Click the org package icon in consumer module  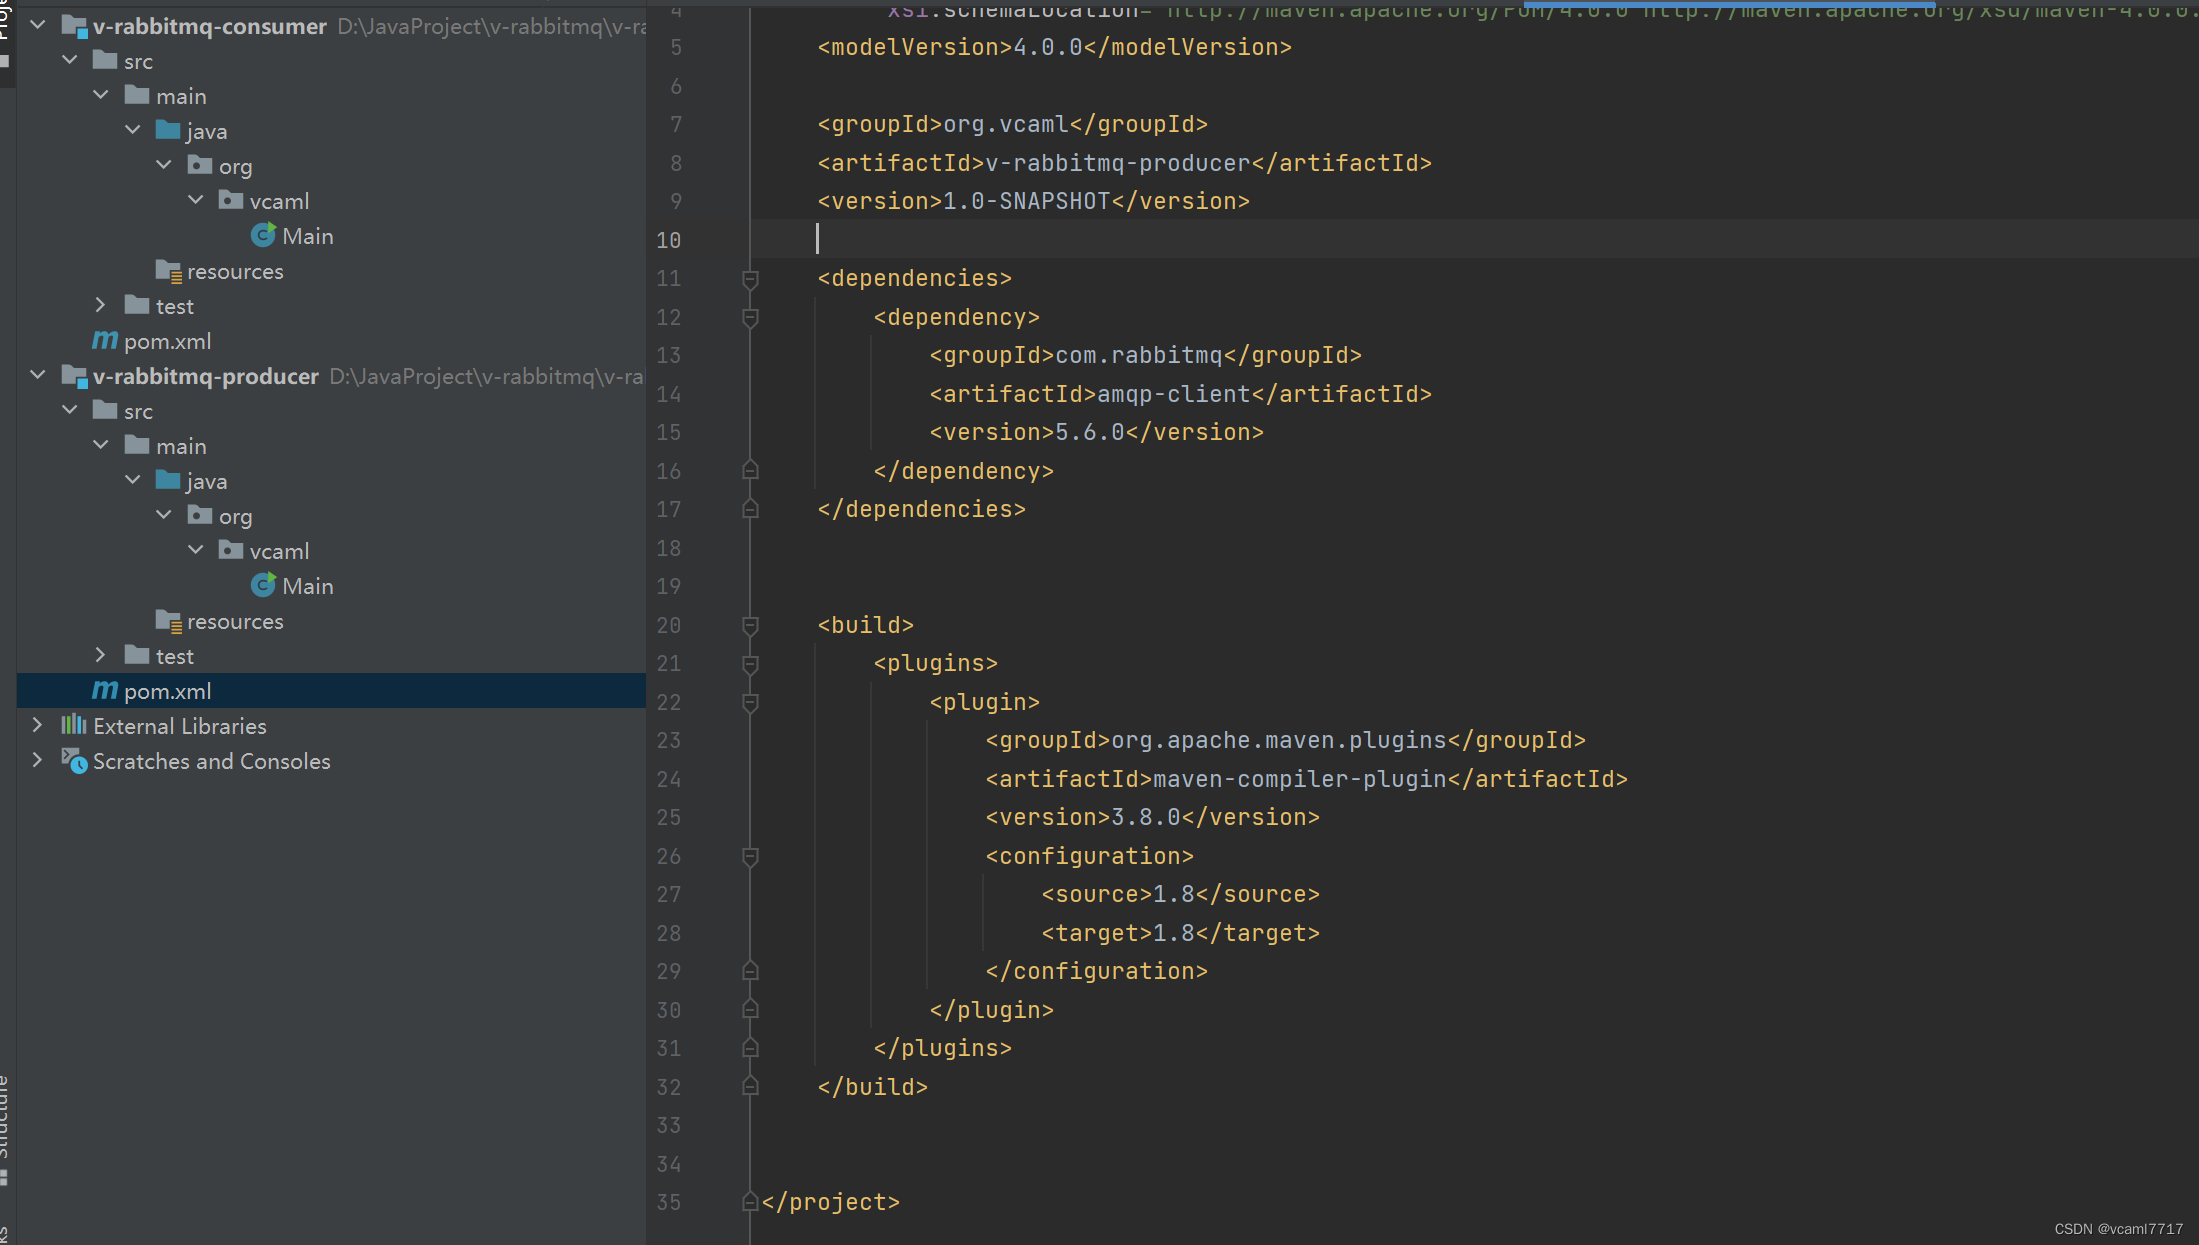point(200,165)
